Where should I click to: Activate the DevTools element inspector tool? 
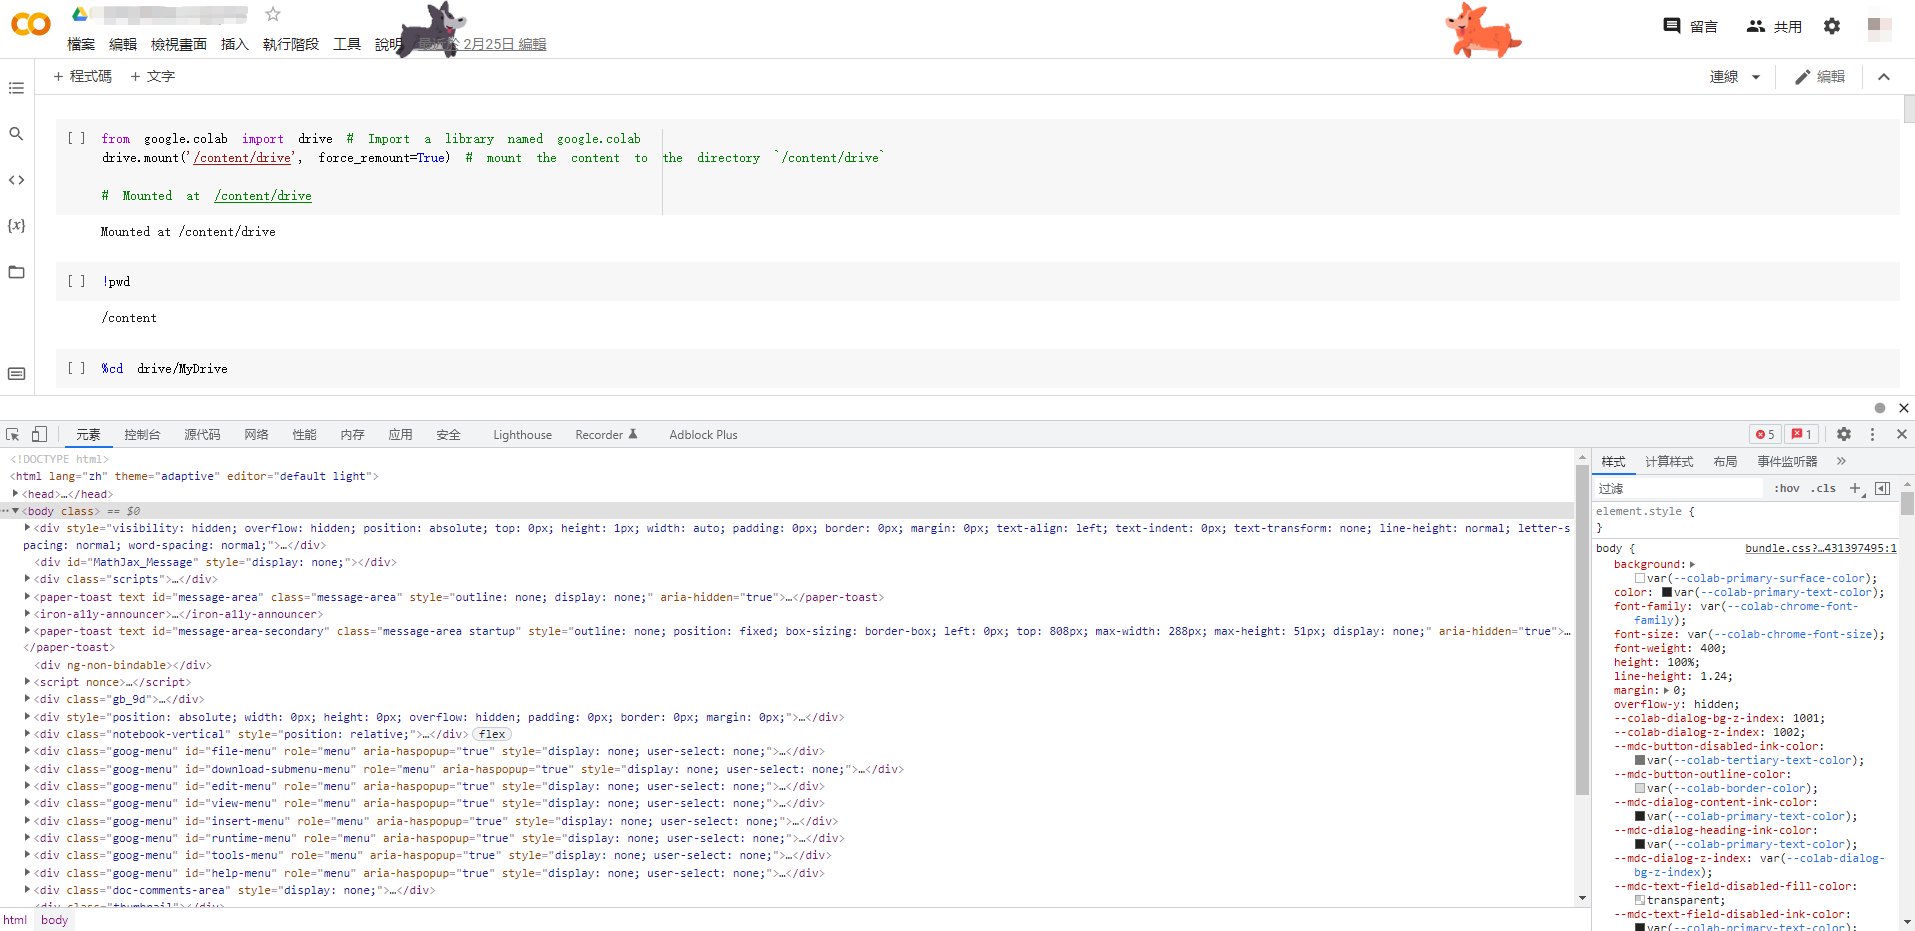13,435
